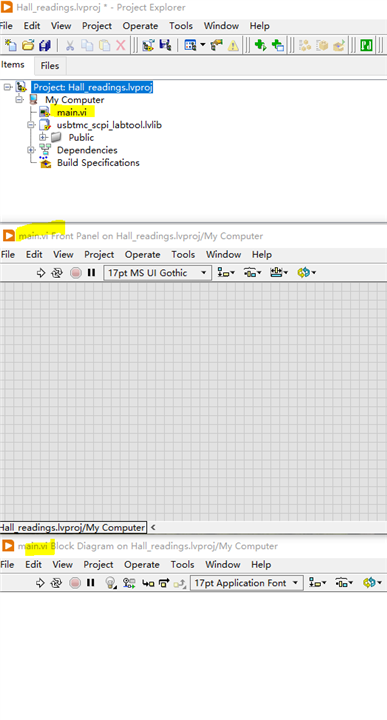The width and height of the screenshot is (387, 720).
Task: Open the 17pt MS UI Gothic font dropdown
Action: (x=157, y=273)
